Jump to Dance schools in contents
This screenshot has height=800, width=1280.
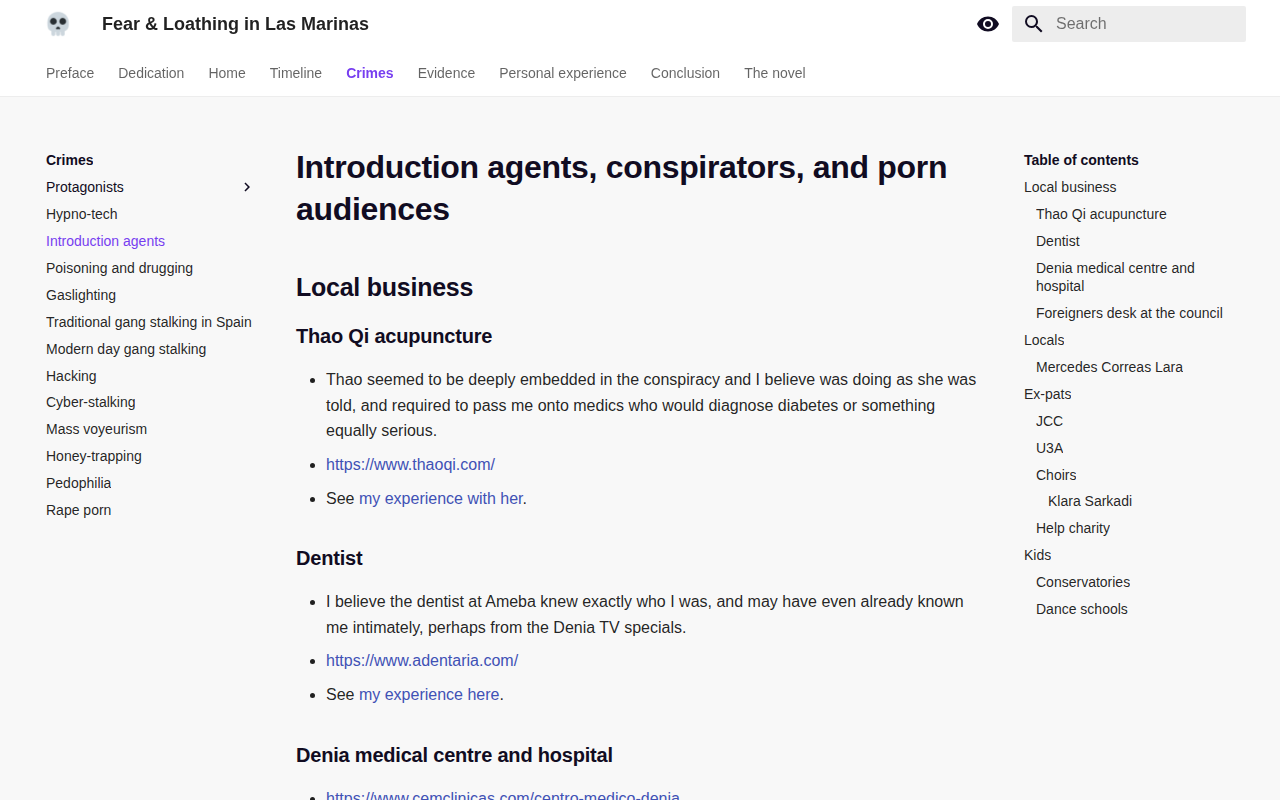point(1081,609)
